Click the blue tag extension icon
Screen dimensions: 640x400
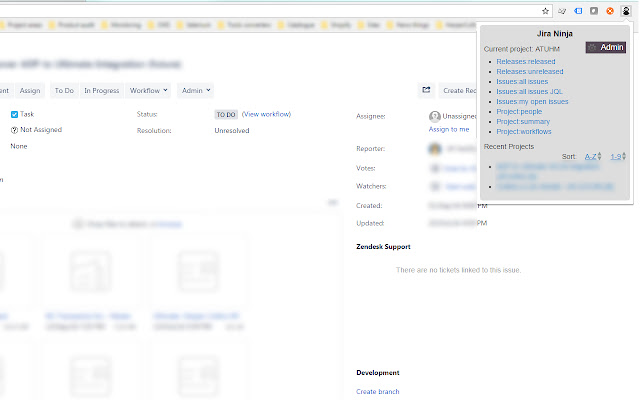click(578, 11)
